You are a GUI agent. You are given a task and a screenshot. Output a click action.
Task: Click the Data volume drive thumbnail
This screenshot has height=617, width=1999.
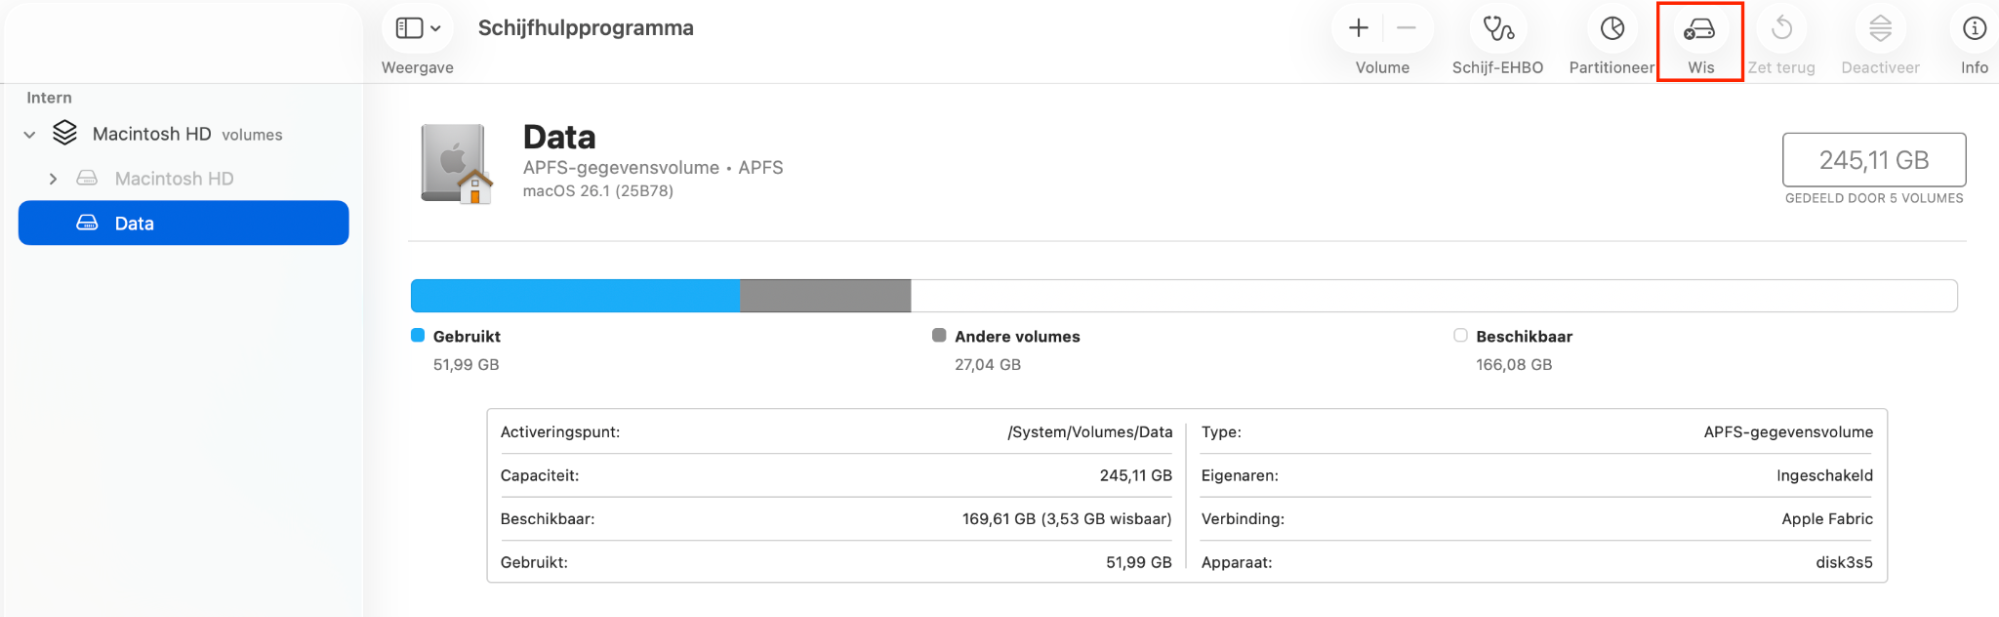pos(457,163)
